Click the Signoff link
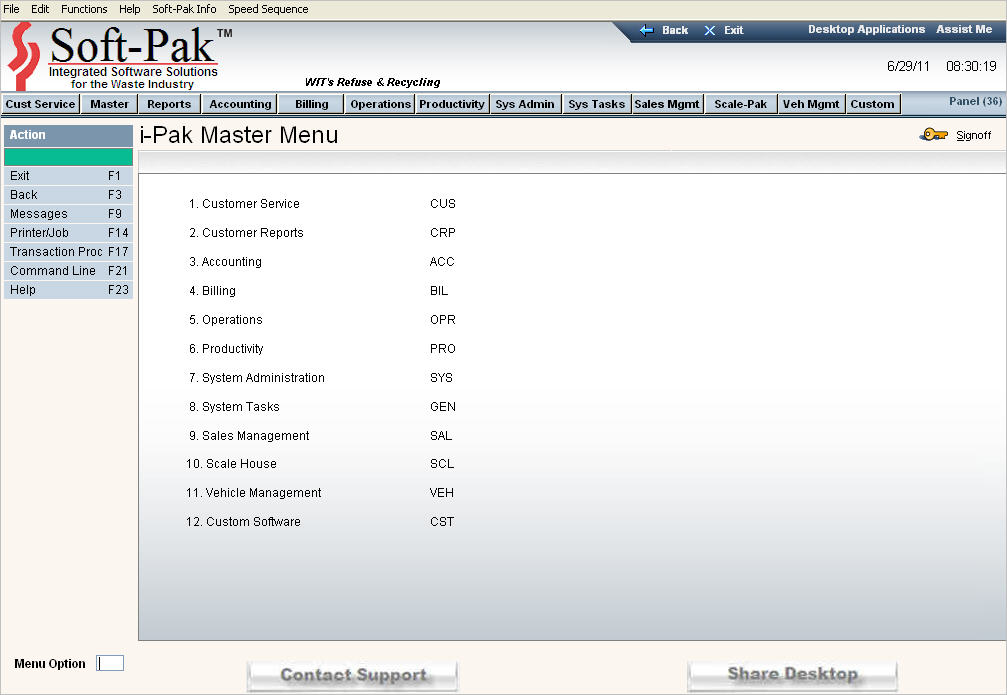 [x=974, y=136]
